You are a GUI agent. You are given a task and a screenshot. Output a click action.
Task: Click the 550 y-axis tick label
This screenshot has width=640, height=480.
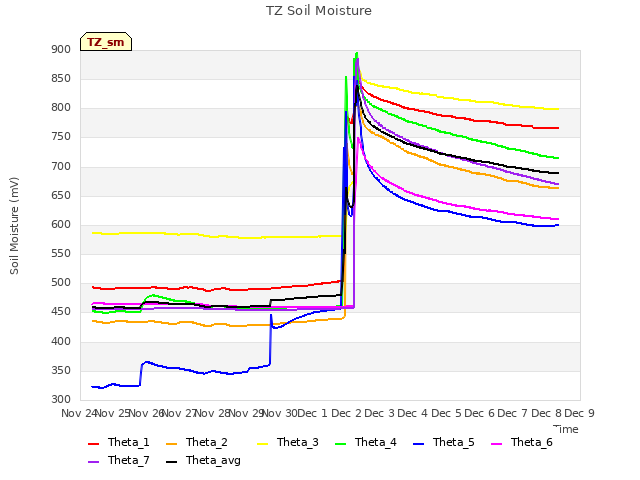[x=61, y=253]
